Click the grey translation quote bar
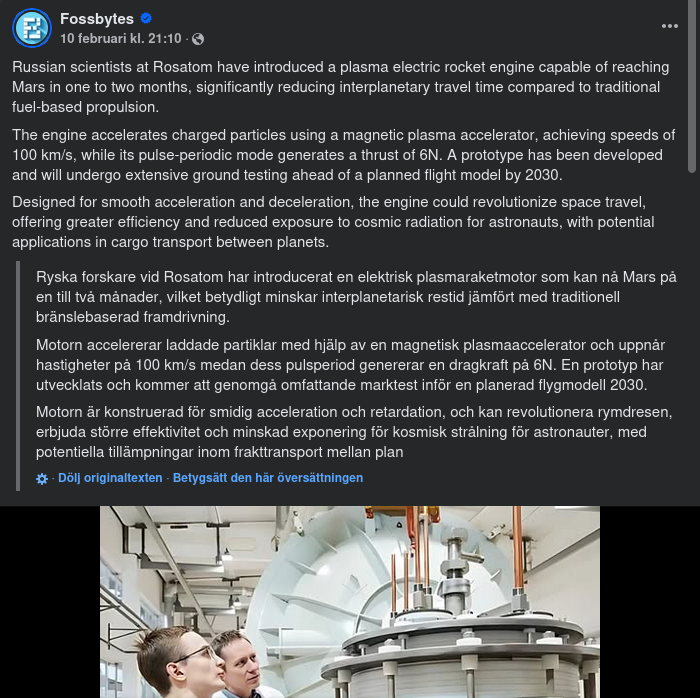Screen dimensions: 700x698 click(x=18, y=376)
